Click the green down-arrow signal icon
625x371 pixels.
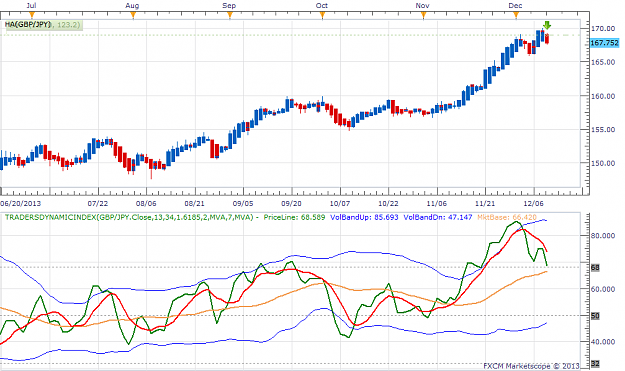547,25
